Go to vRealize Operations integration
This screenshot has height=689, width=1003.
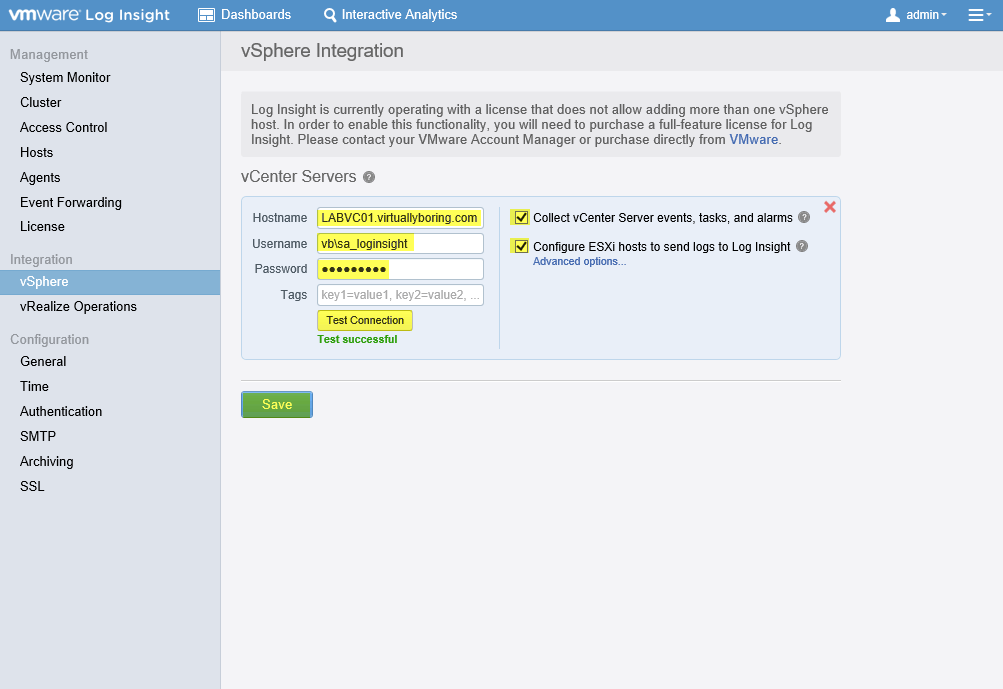click(77, 306)
